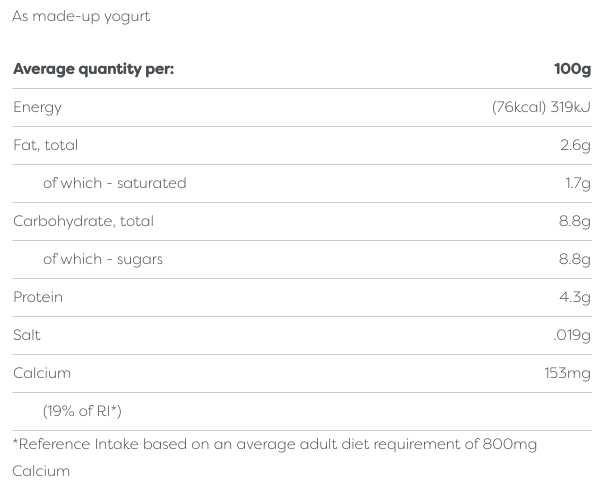Click the 100g column header

pyautogui.click(x=572, y=69)
